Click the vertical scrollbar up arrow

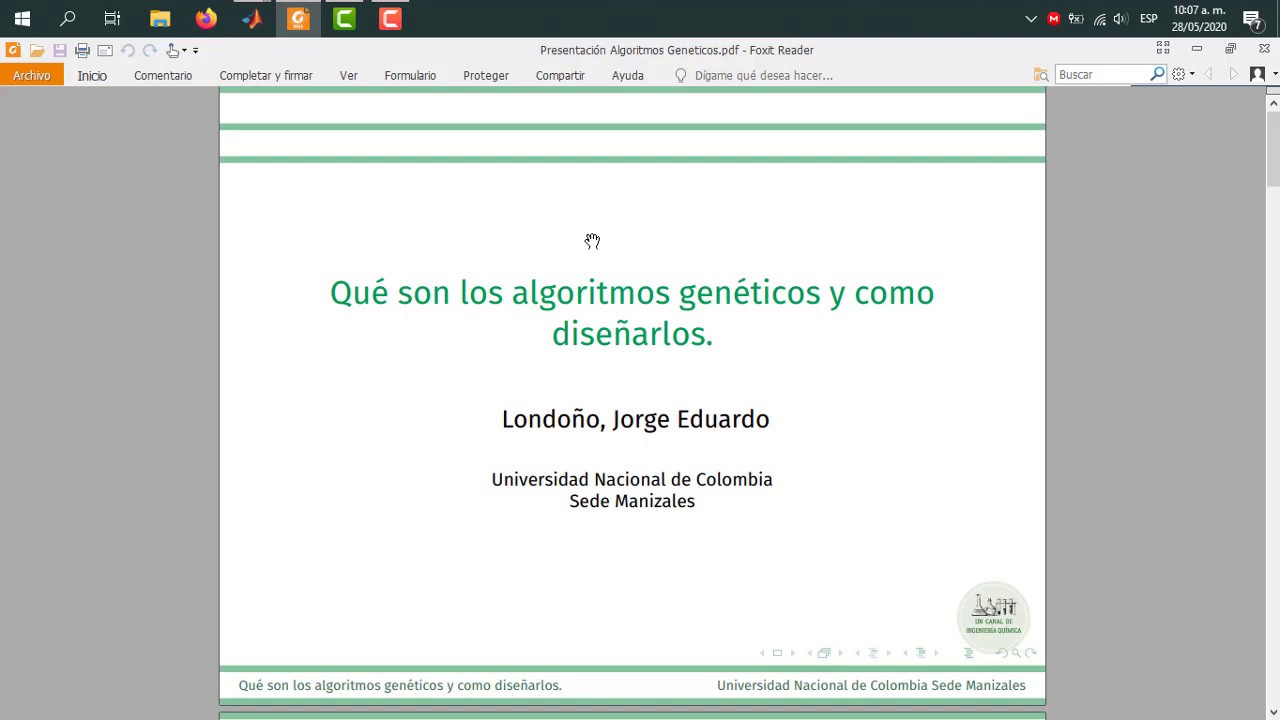(1273, 103)
